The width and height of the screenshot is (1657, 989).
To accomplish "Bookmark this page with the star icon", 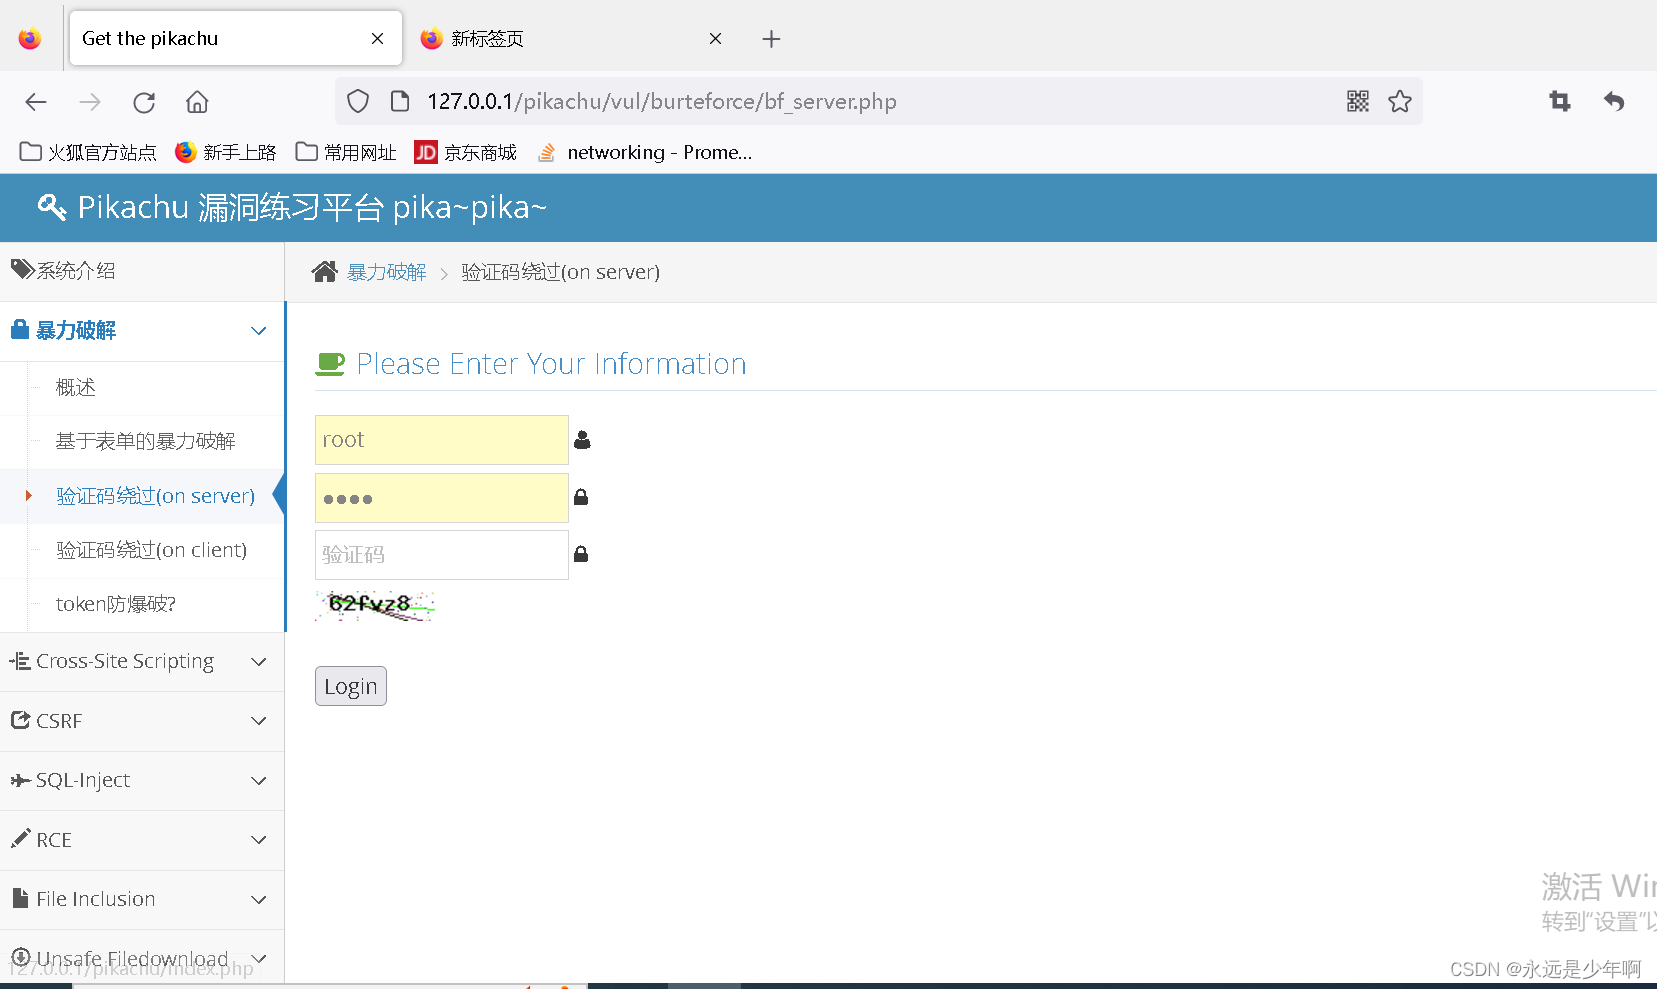I will 1400,101.
